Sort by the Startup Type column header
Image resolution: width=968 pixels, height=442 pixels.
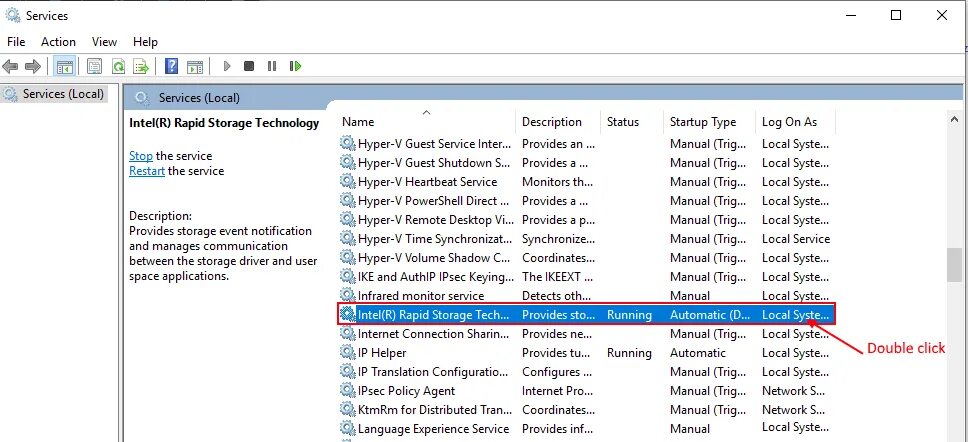[709, 122]
